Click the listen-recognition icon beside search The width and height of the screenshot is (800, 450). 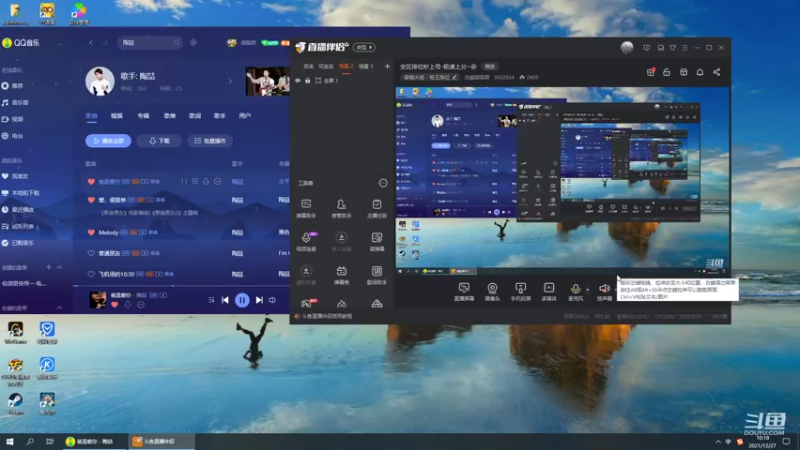(193, 43)
